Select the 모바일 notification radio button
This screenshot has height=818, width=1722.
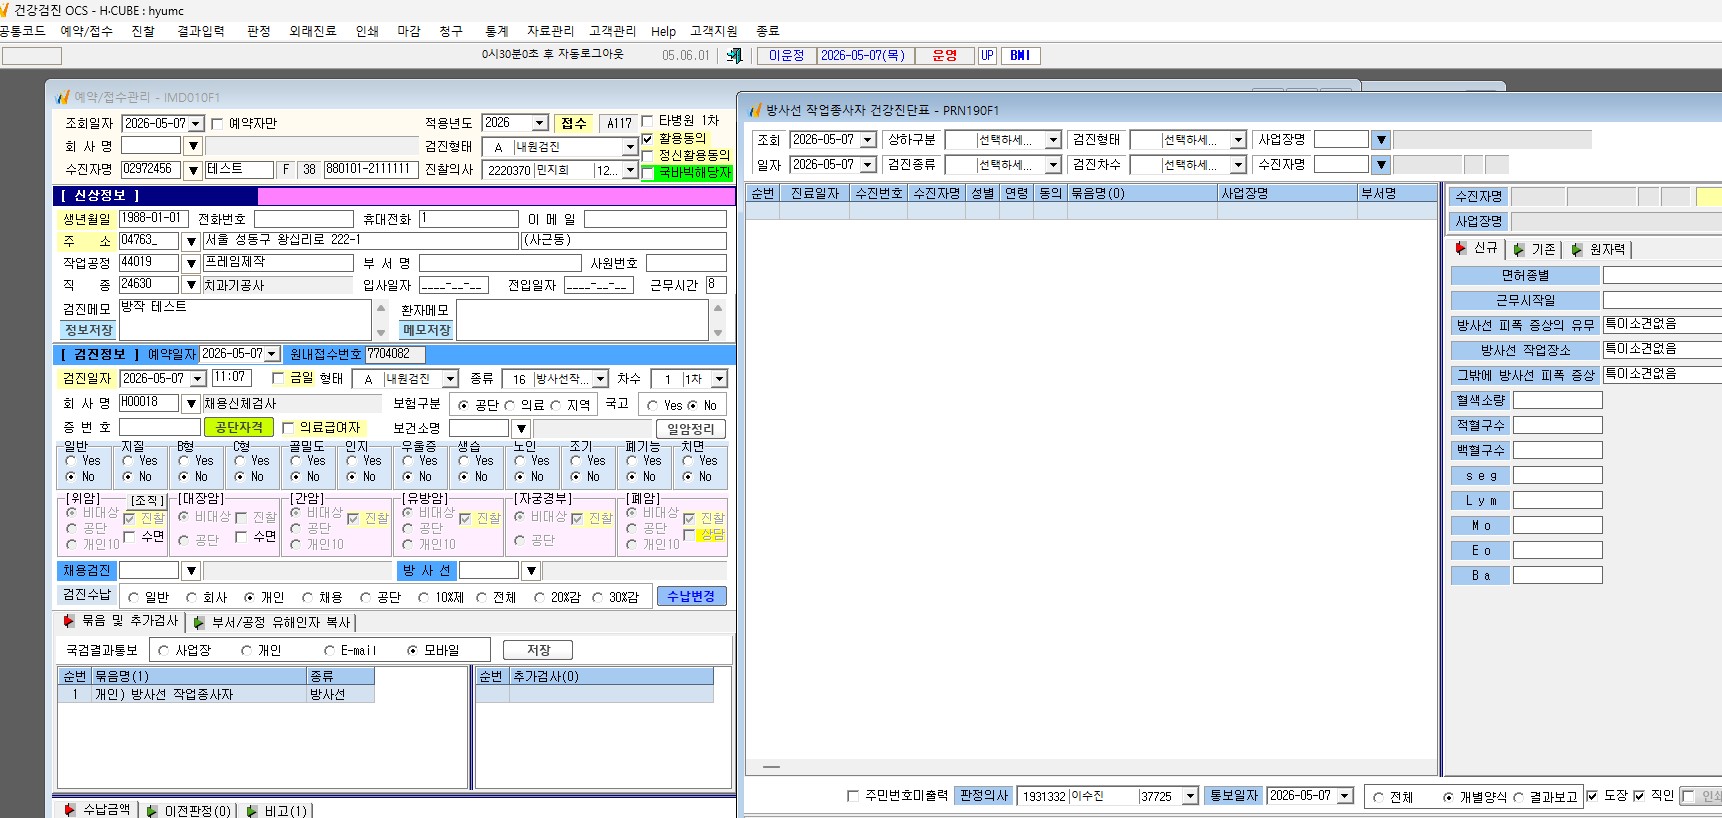pos(412,650)
